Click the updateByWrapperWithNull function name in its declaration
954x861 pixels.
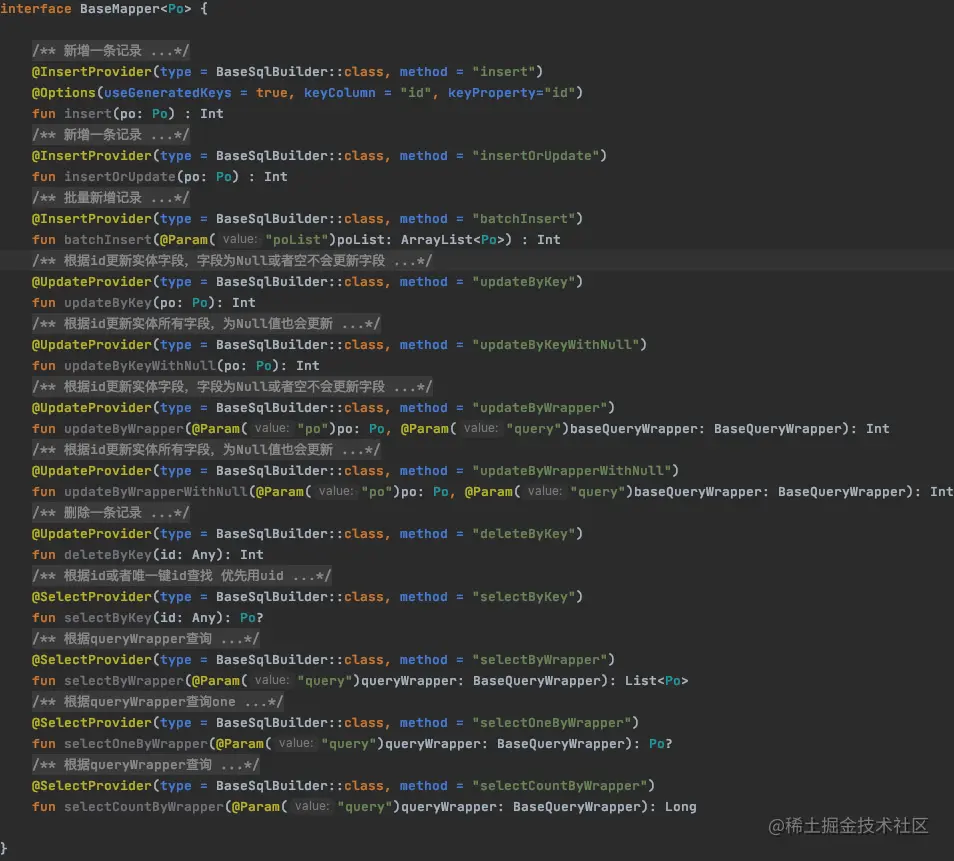pos(156,492)
